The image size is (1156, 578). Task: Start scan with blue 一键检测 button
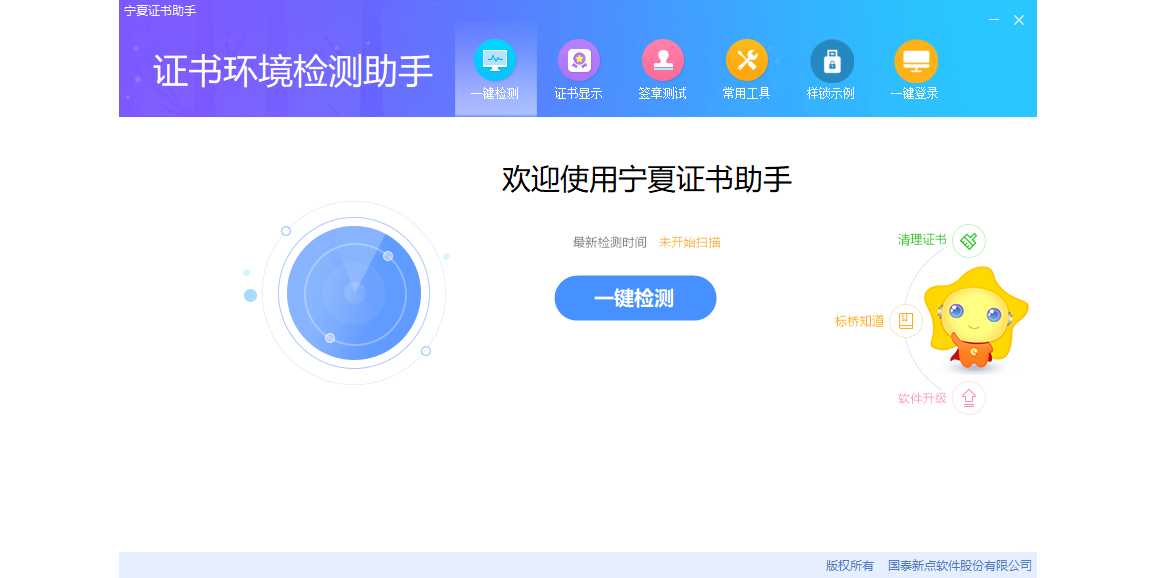635,298
